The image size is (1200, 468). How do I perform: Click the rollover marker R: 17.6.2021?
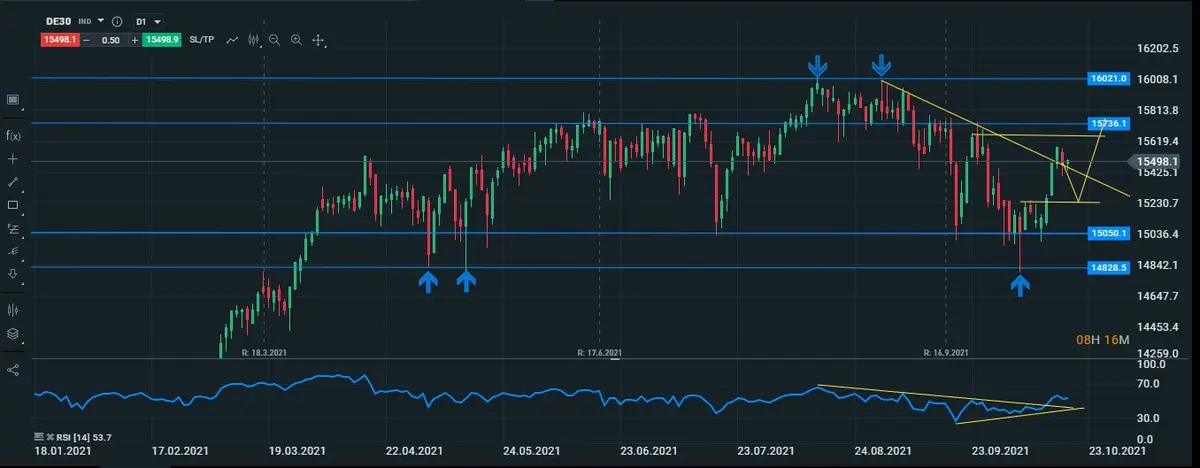tap(600, 352)
